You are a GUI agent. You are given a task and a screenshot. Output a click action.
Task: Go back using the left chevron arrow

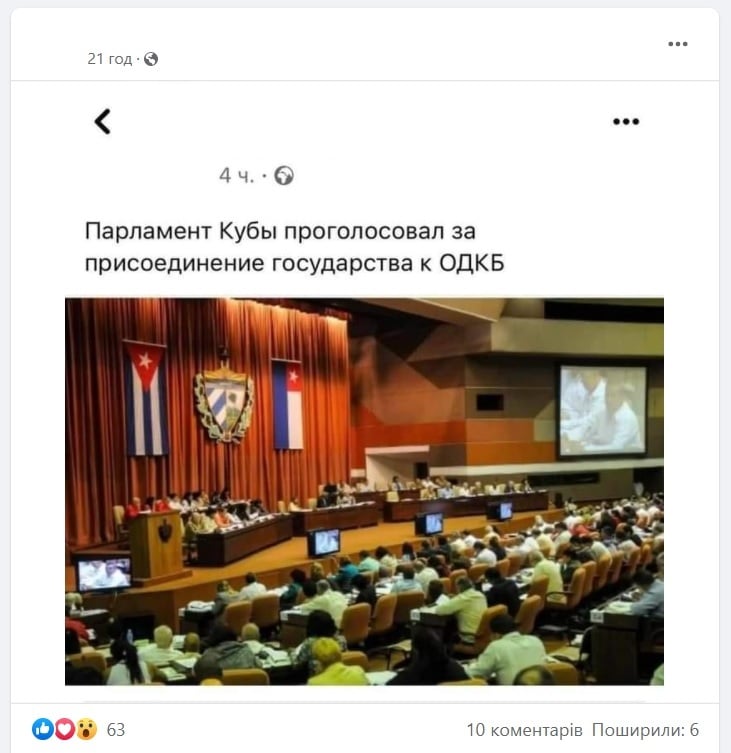(102, 121)
